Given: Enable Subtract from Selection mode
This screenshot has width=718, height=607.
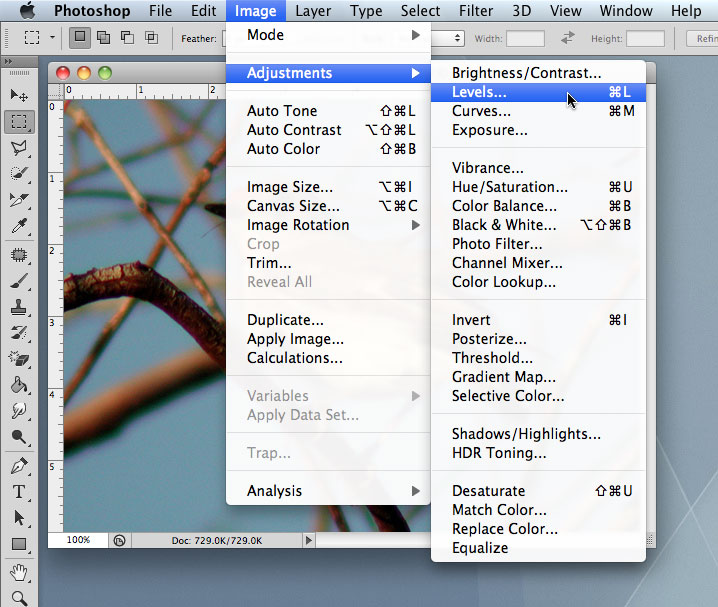Looking at the screenshot, I should click(127, 38).
